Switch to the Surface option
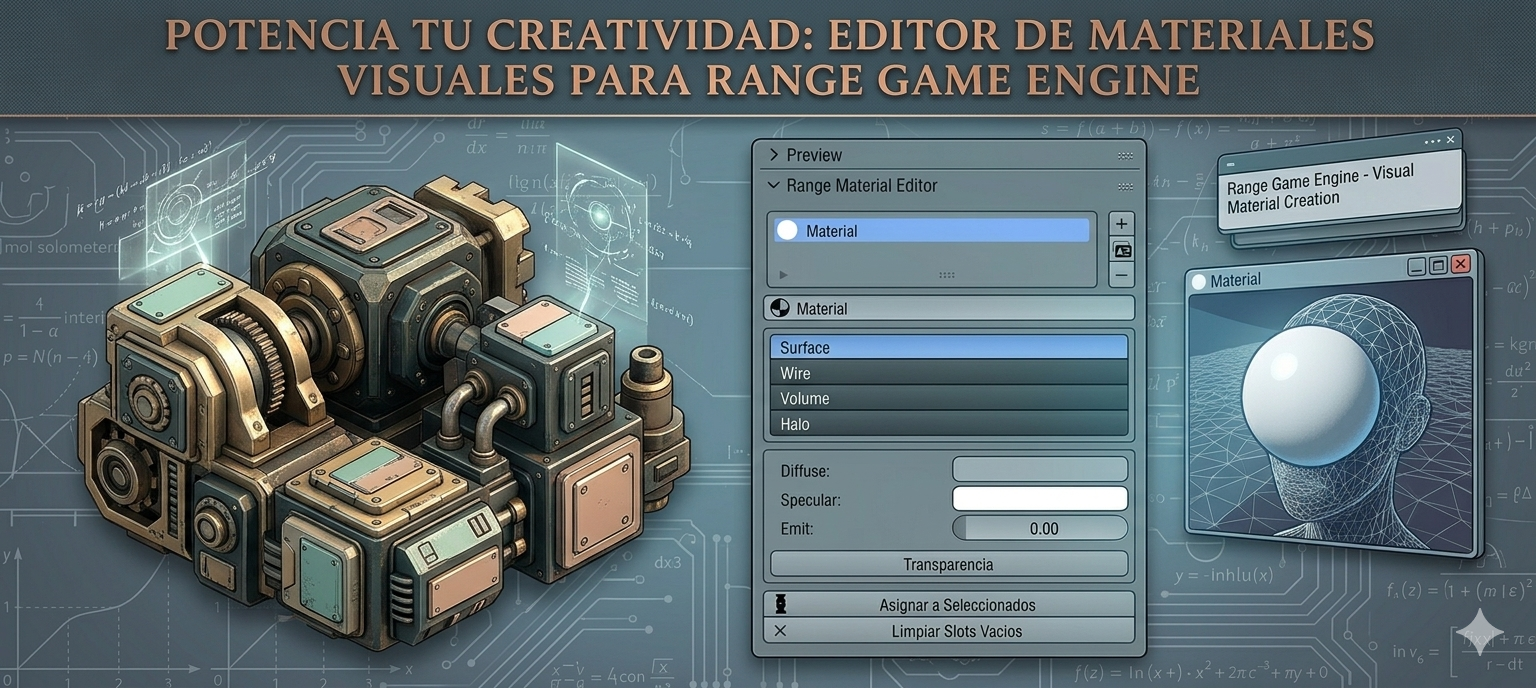The image size is (1536, 688). (948, 347)
